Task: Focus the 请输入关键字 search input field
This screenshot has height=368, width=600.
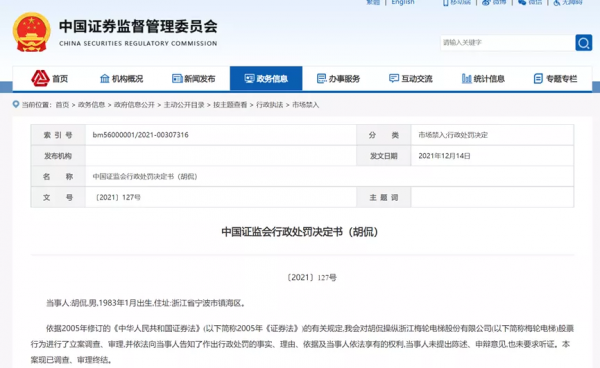Action: tap(507, 42)
